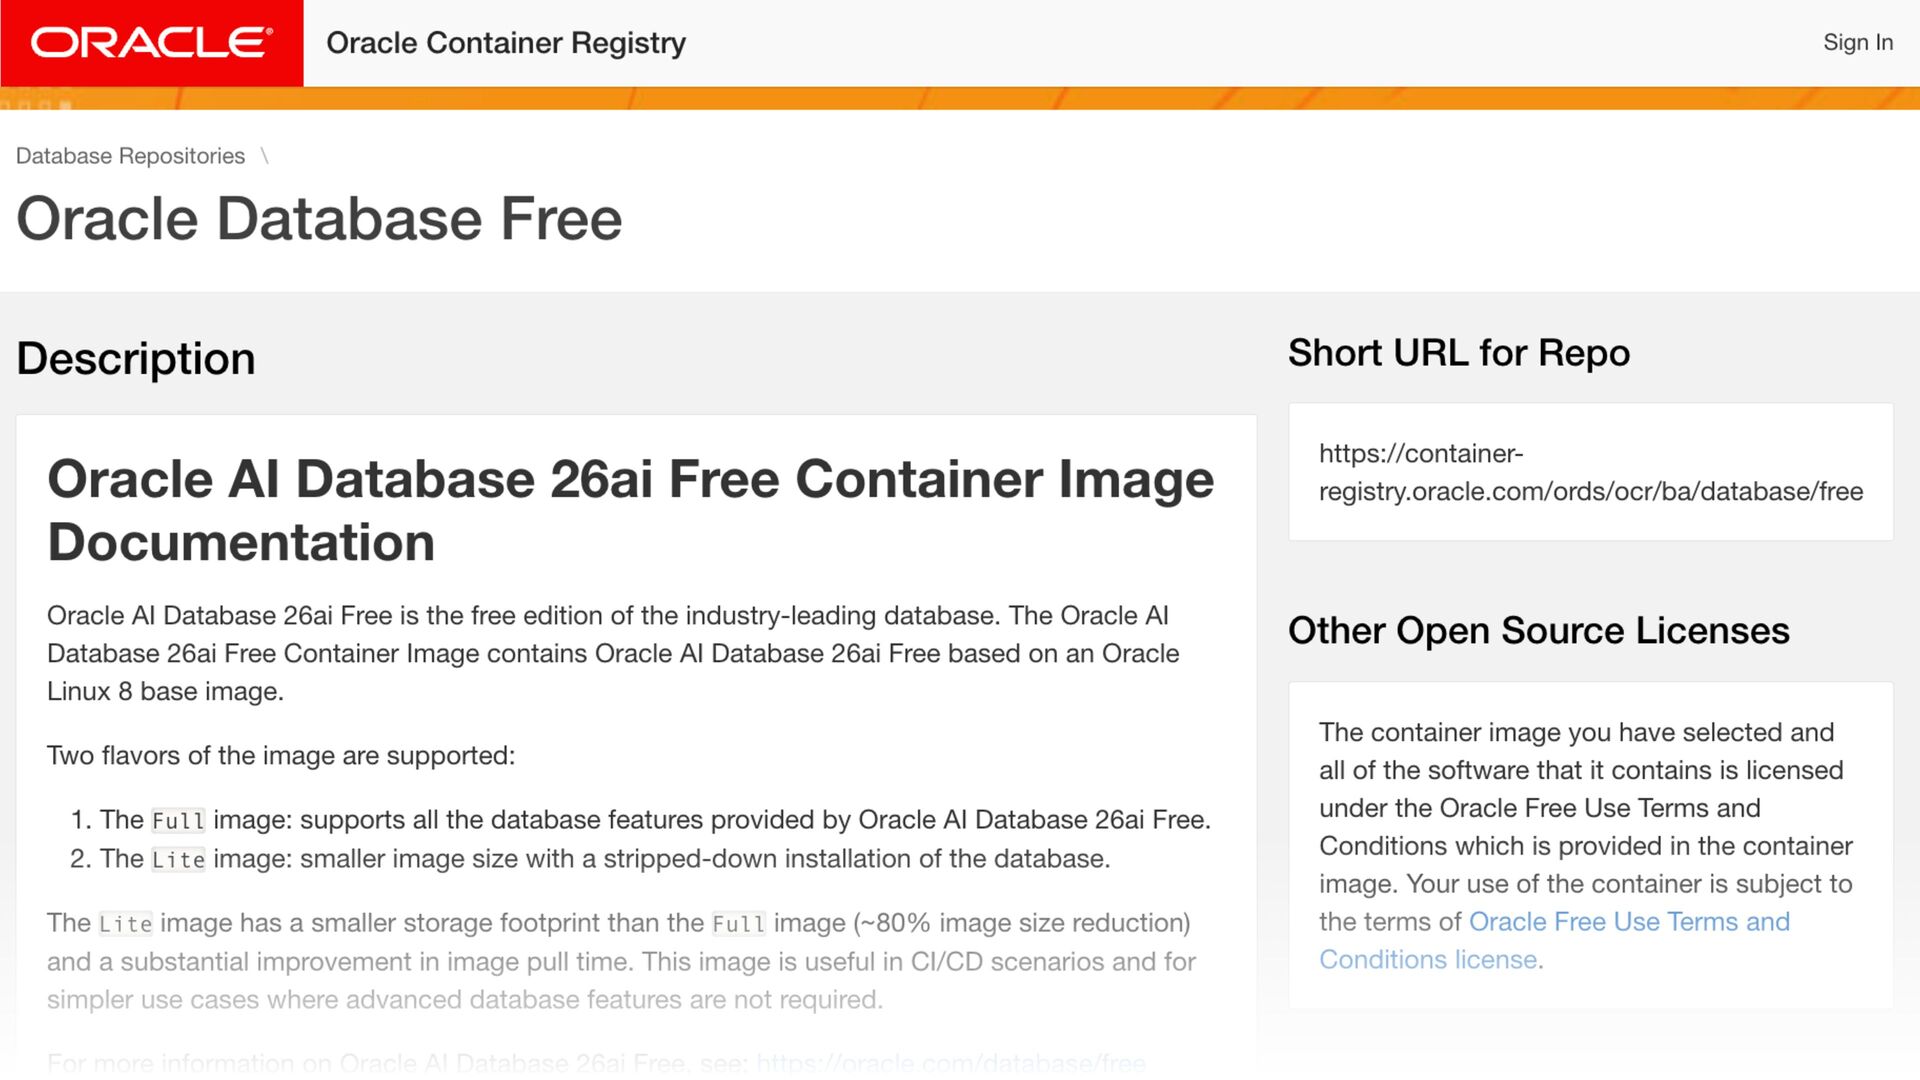The width and height of the screenshot is (1920, 1080).
Task: Click the "Two flavors of the image" sentence
Action: 281,756
